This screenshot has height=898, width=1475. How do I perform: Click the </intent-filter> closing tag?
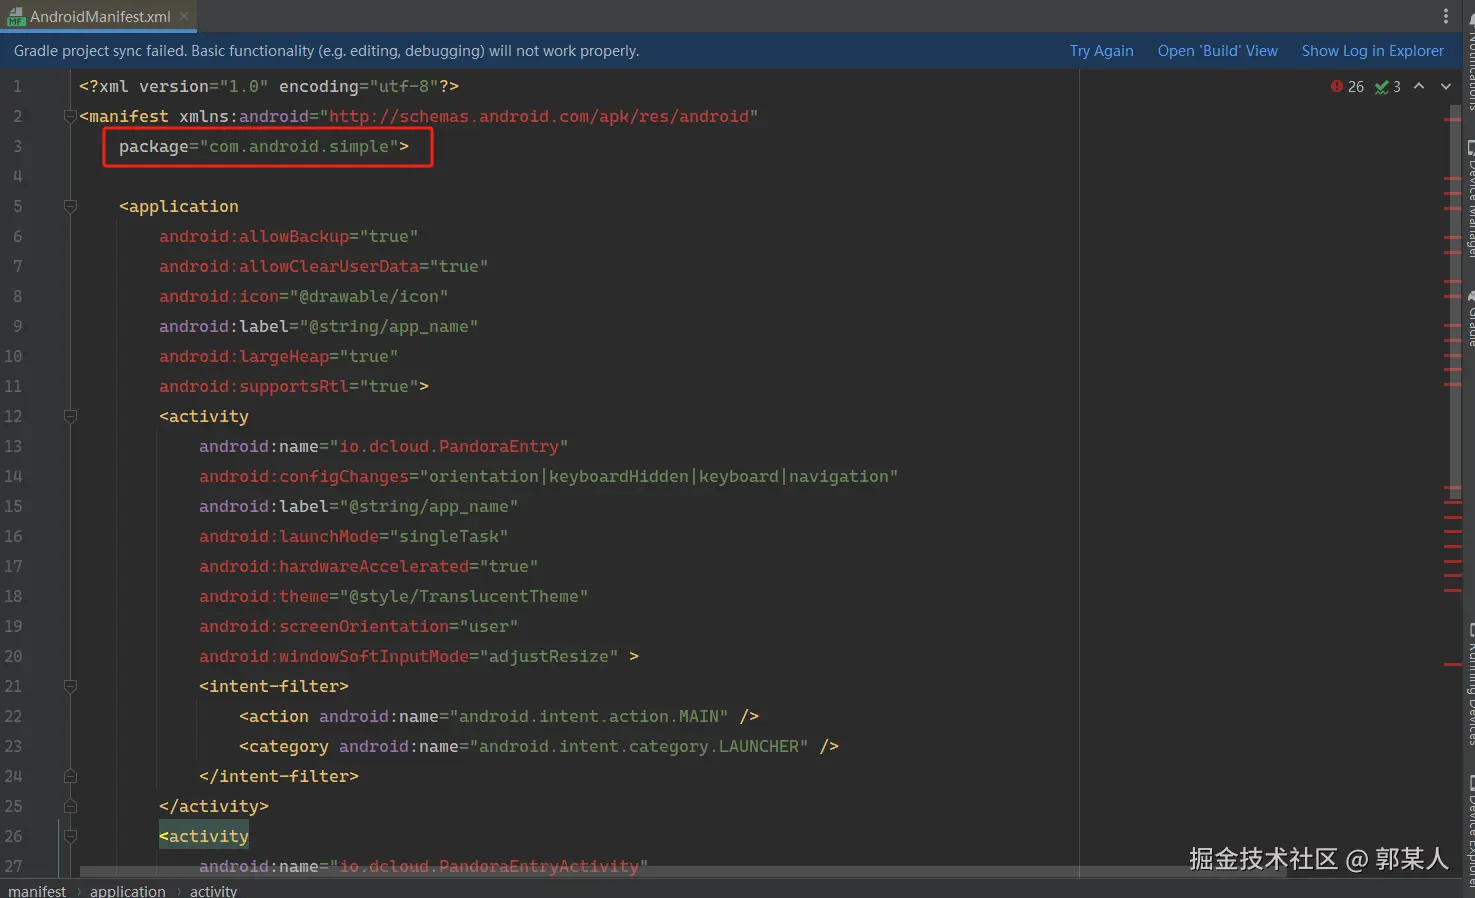279,777
